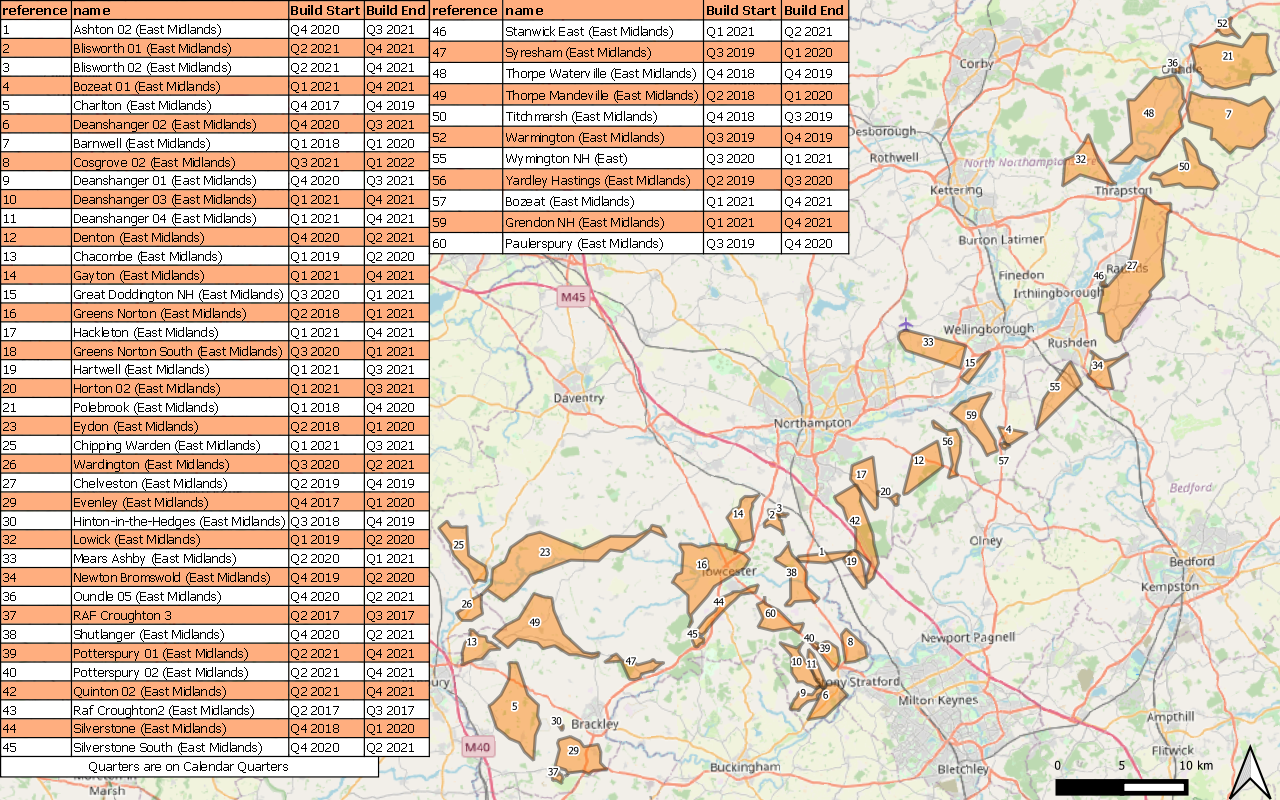Image resolution: width=1280 pixels, height=800 pixels.
Task: Select map polygon numbered 49
Action: (x=545, y=627)
